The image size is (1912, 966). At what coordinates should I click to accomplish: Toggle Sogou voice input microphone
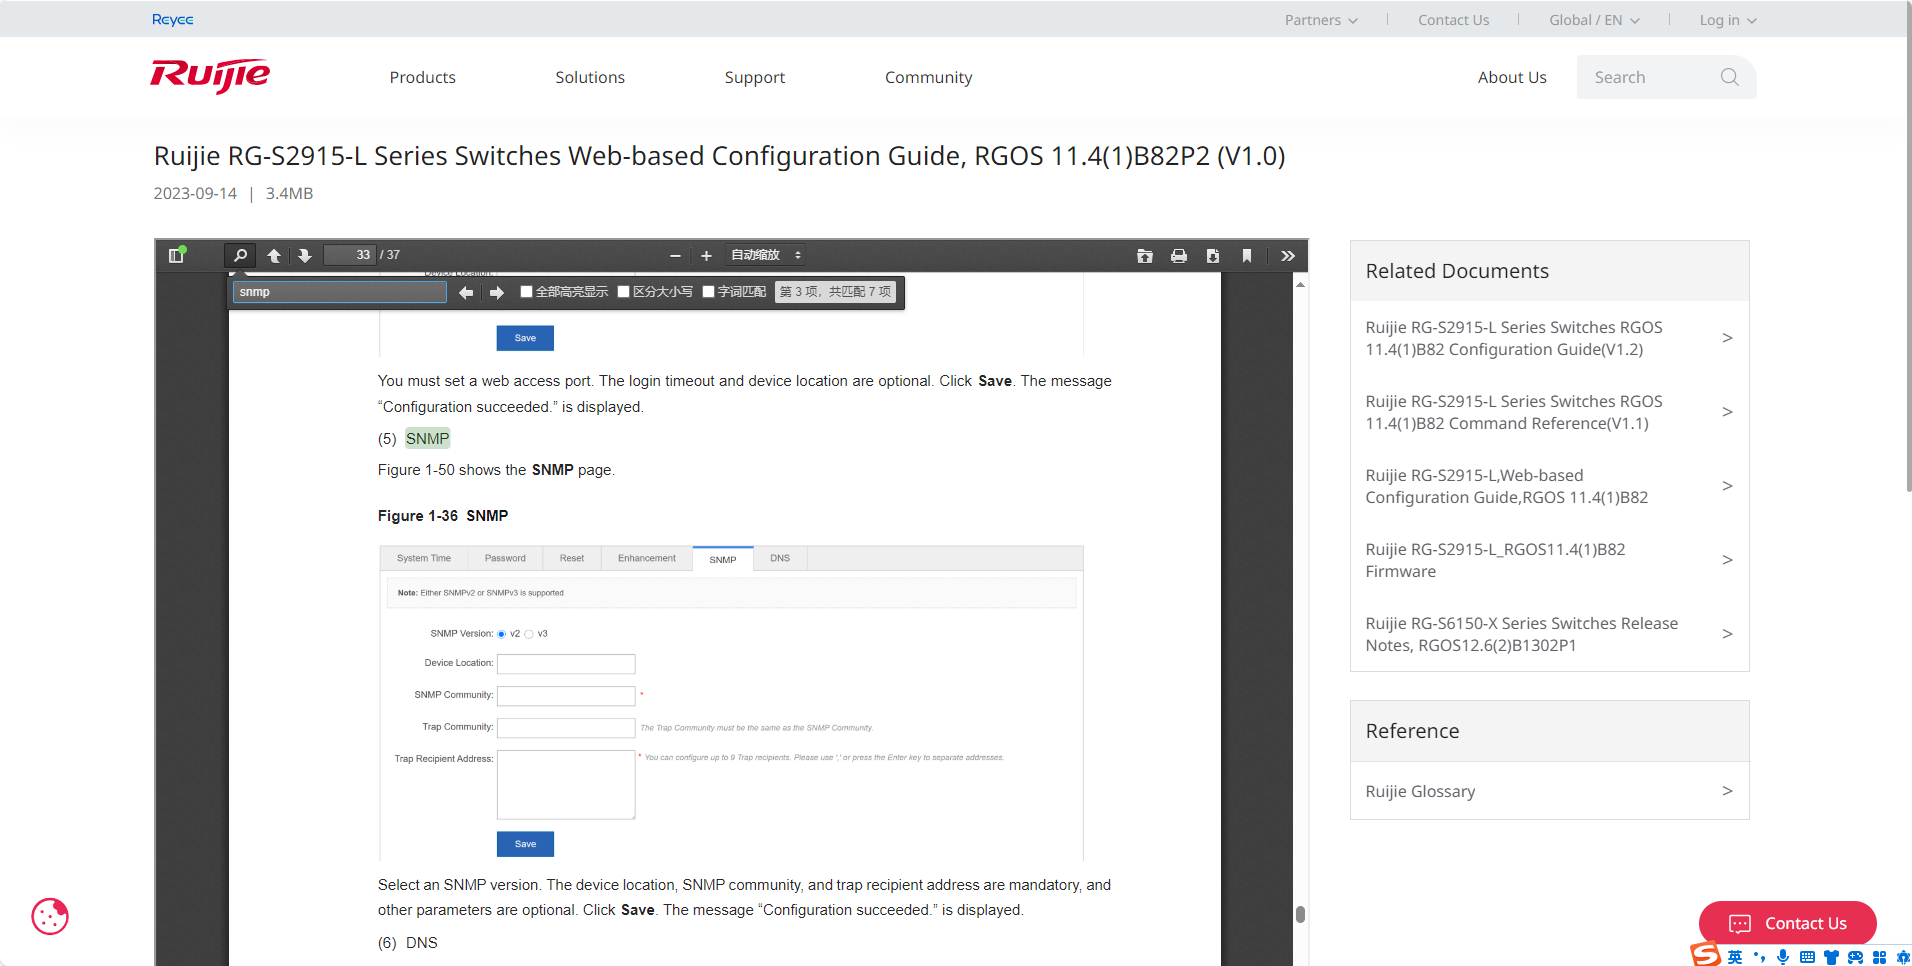(1783, 957)
